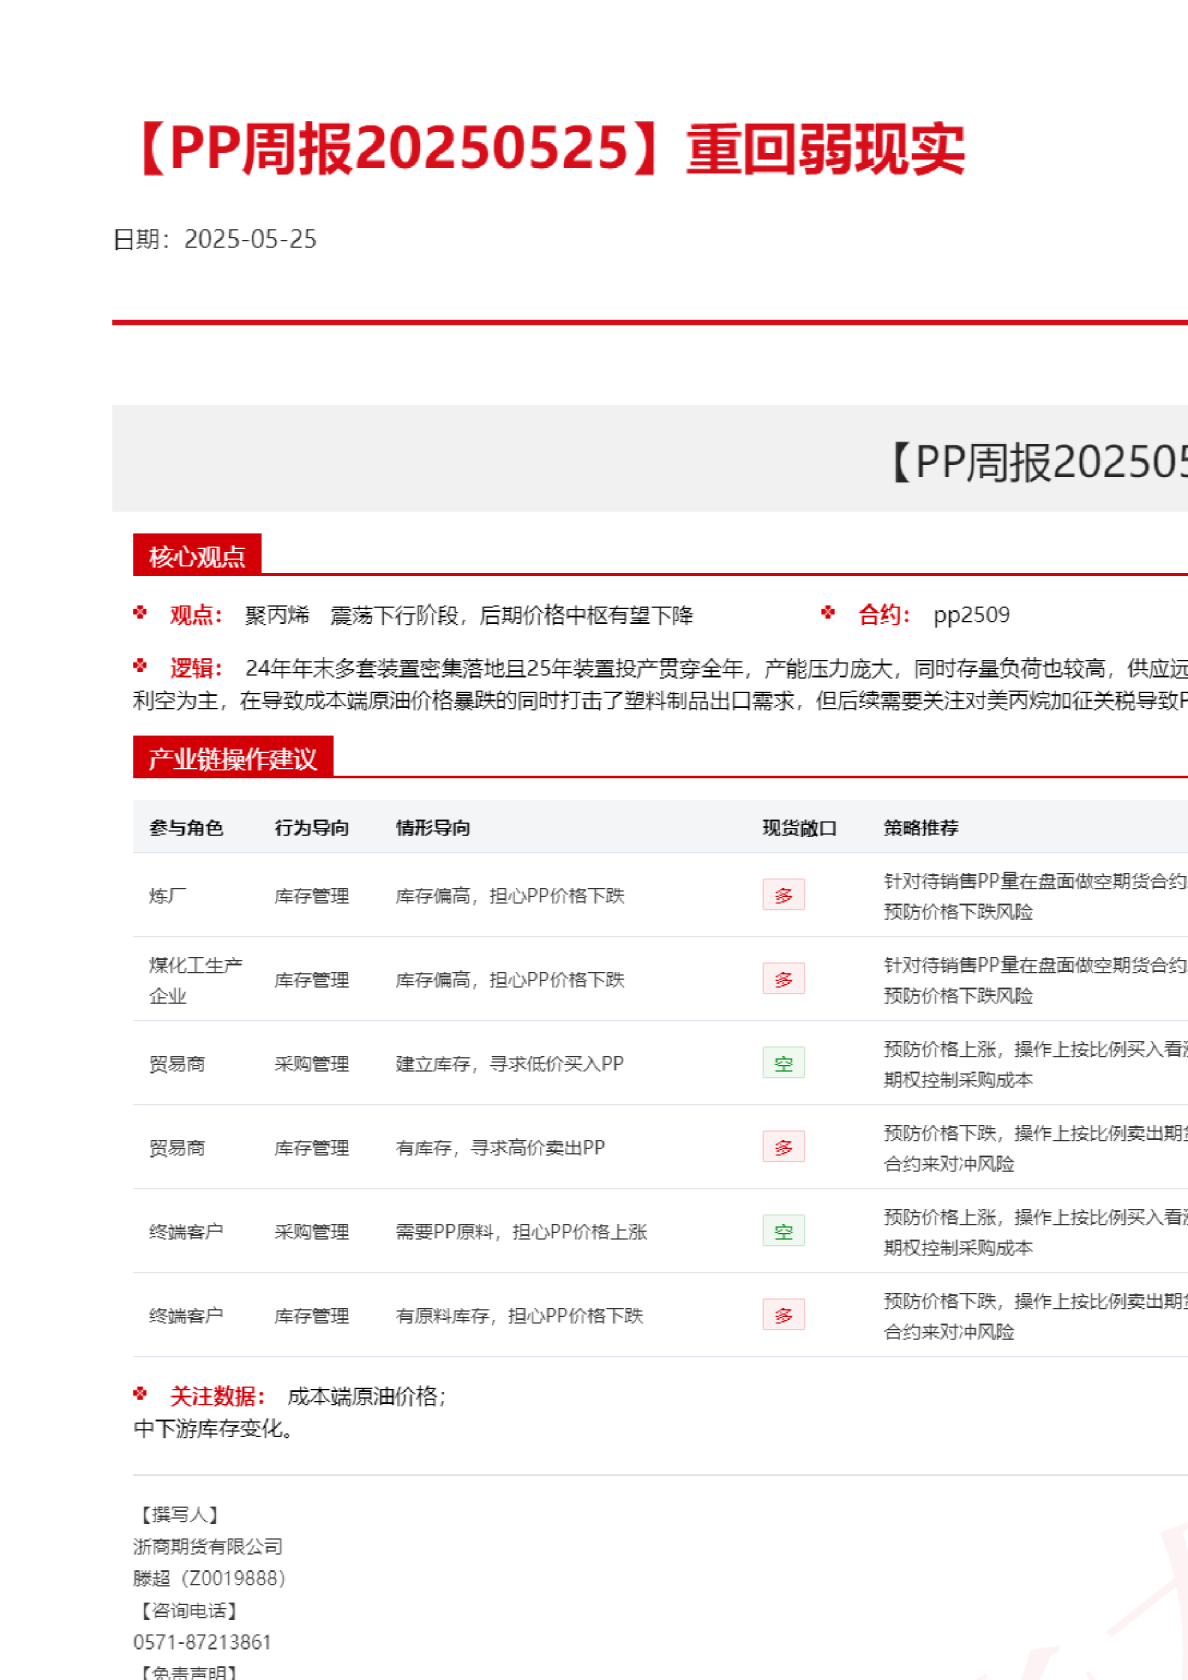Select the 产业链操作建议 section tab
Image resolution: width=1188 pixels, height=1680 pixels.
[x=232, y=759]
